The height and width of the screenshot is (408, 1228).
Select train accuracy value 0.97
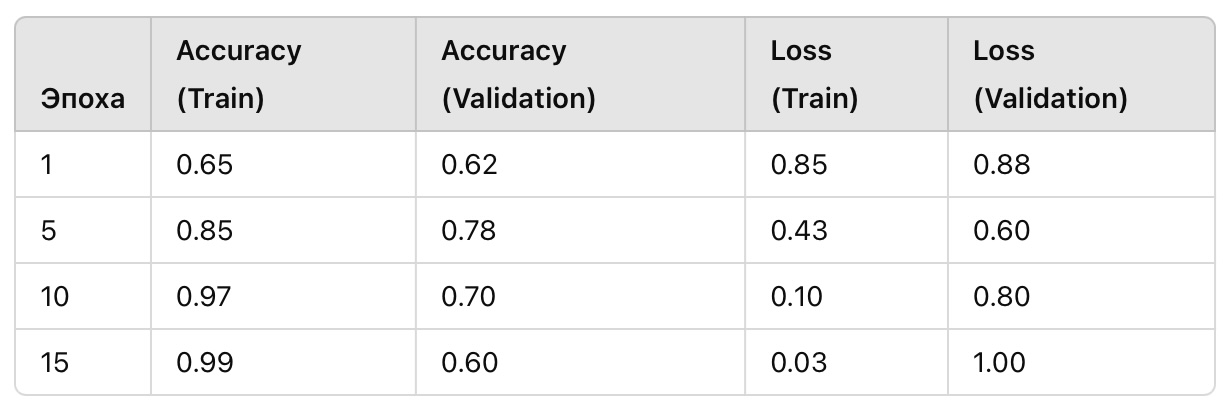[204, 296]
